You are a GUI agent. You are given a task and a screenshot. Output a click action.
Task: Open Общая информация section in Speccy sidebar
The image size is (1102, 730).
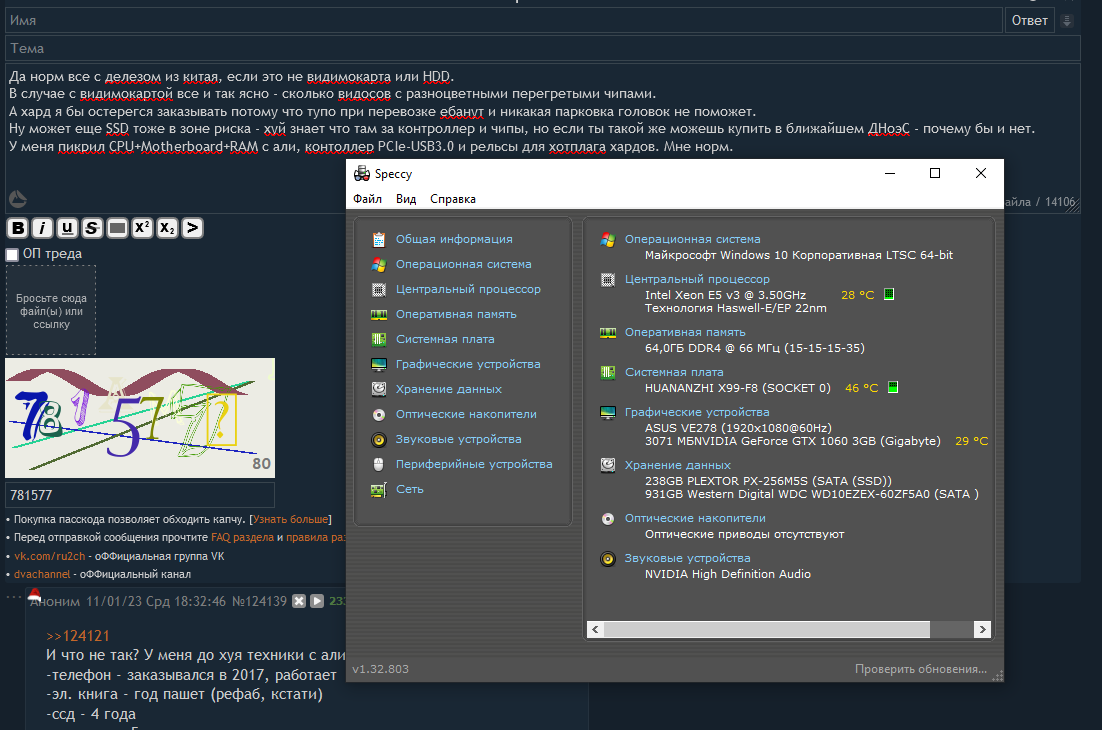point(453,239)
